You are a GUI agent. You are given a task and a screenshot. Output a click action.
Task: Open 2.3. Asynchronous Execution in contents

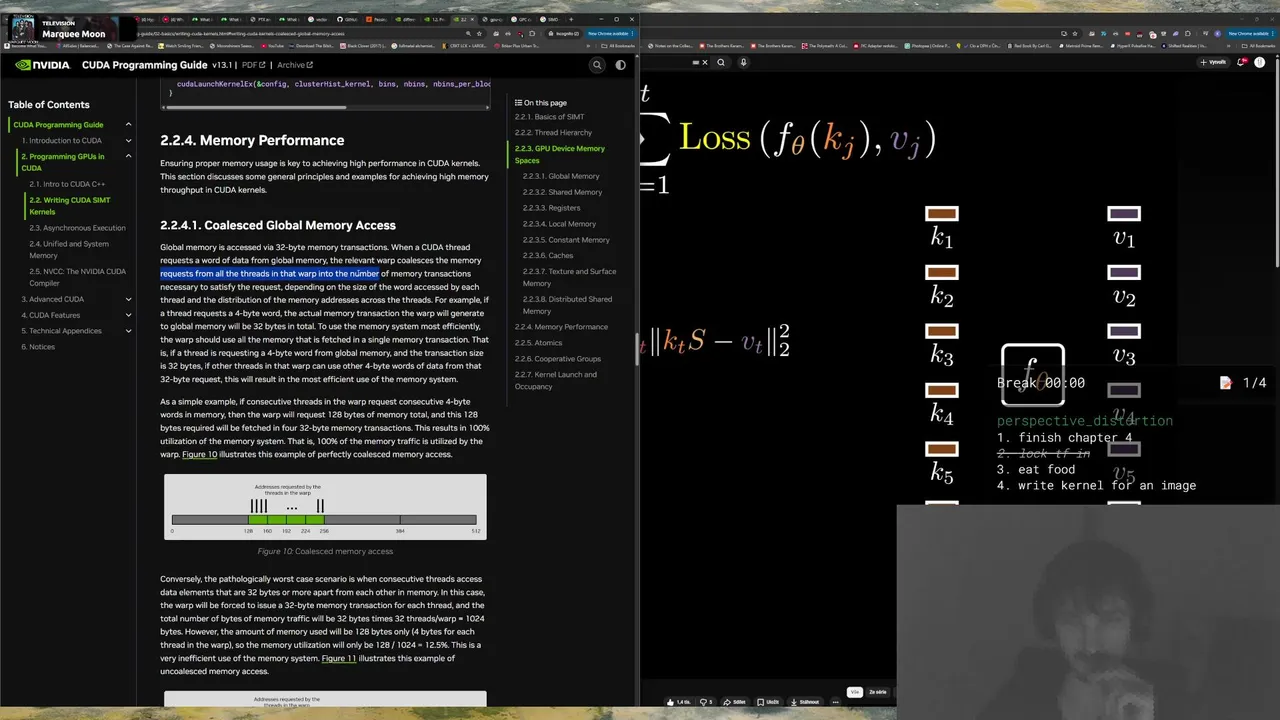click(x=77, y=228)
